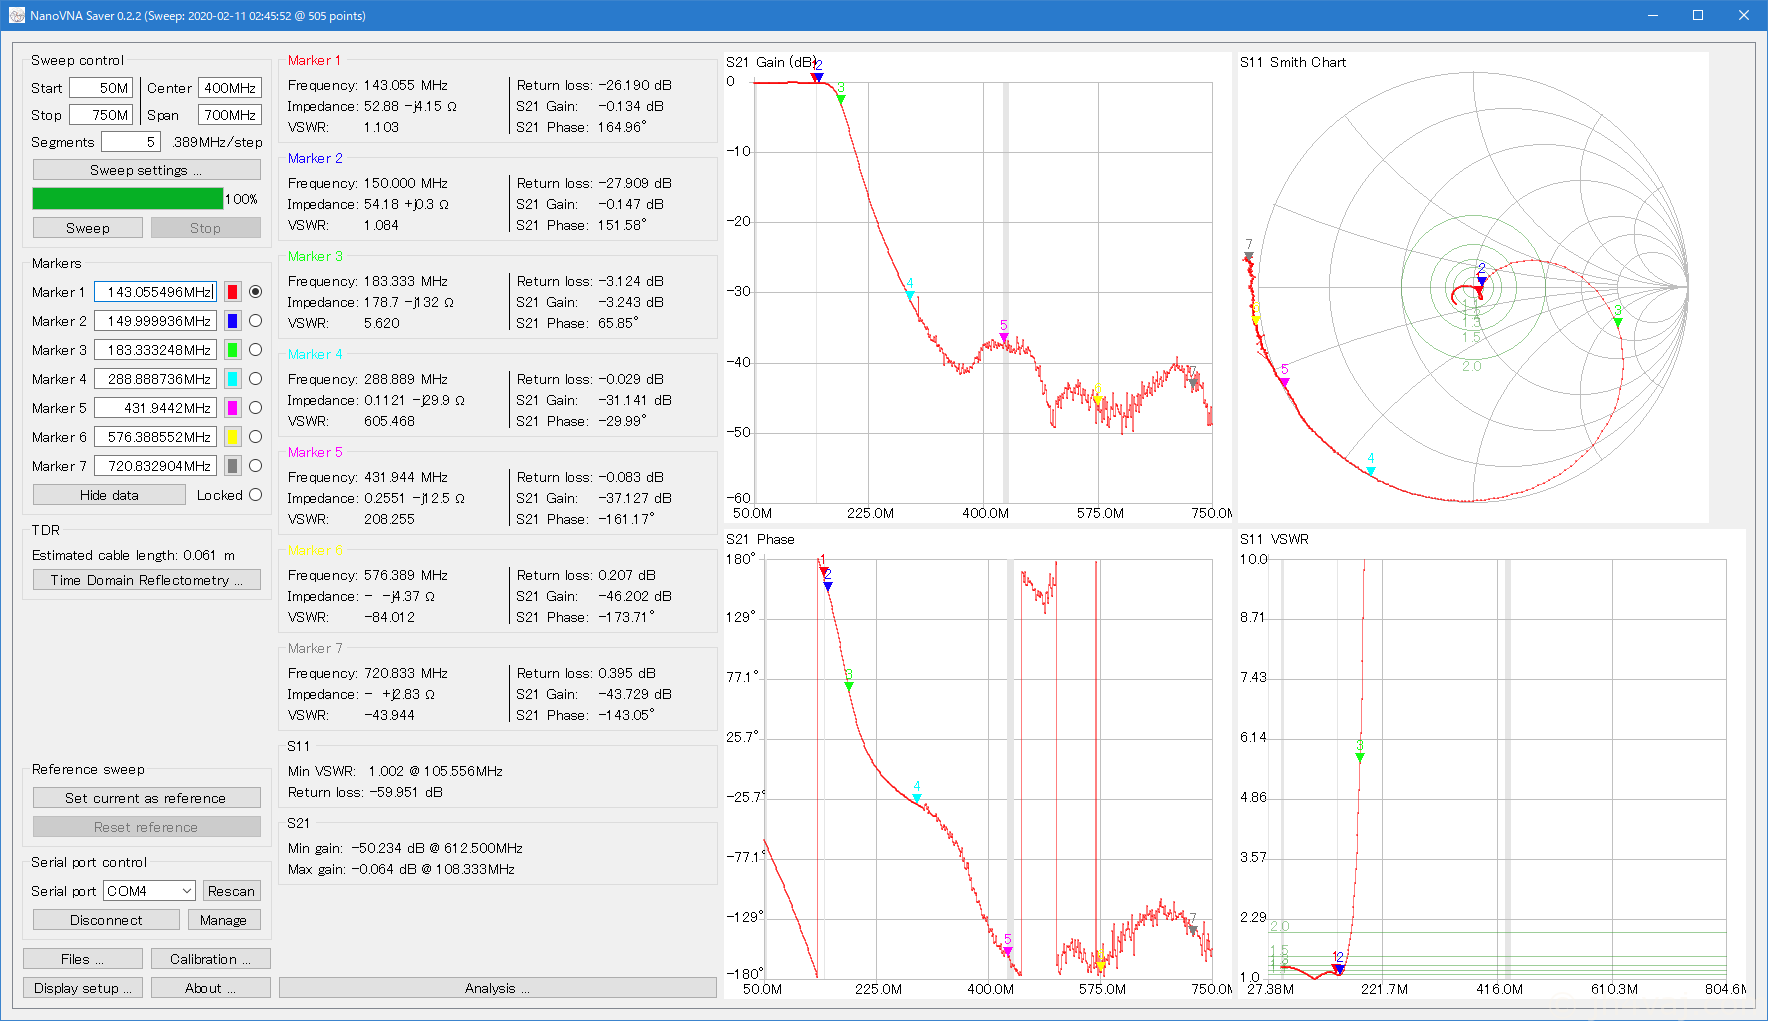Open the blue Marker 2 color swatch
This screenshot has width=1768, height=1021.
[x=232, y=321]
